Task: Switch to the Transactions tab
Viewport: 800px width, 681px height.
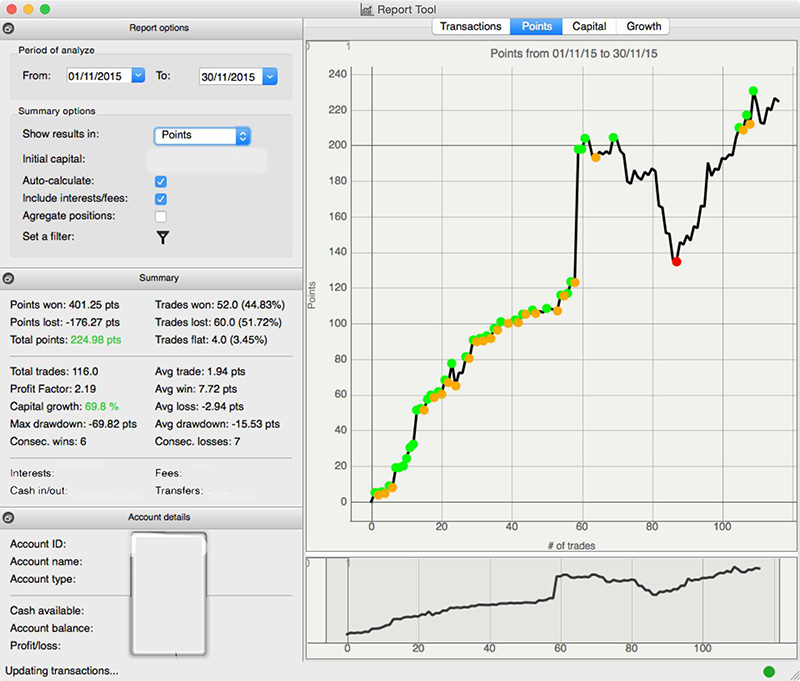Action: click(471, 26)
